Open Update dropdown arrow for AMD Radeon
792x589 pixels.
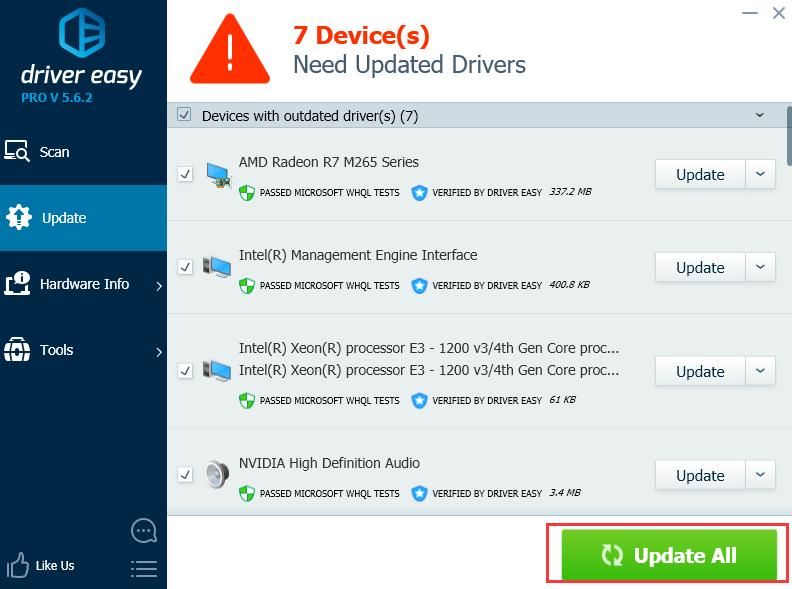point(760,174)
